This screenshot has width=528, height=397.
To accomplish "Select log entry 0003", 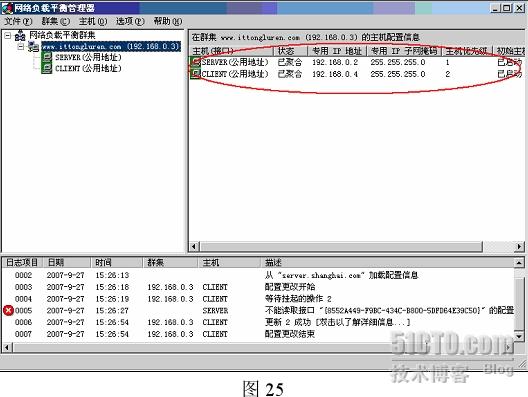I will (x=258, y=287).
